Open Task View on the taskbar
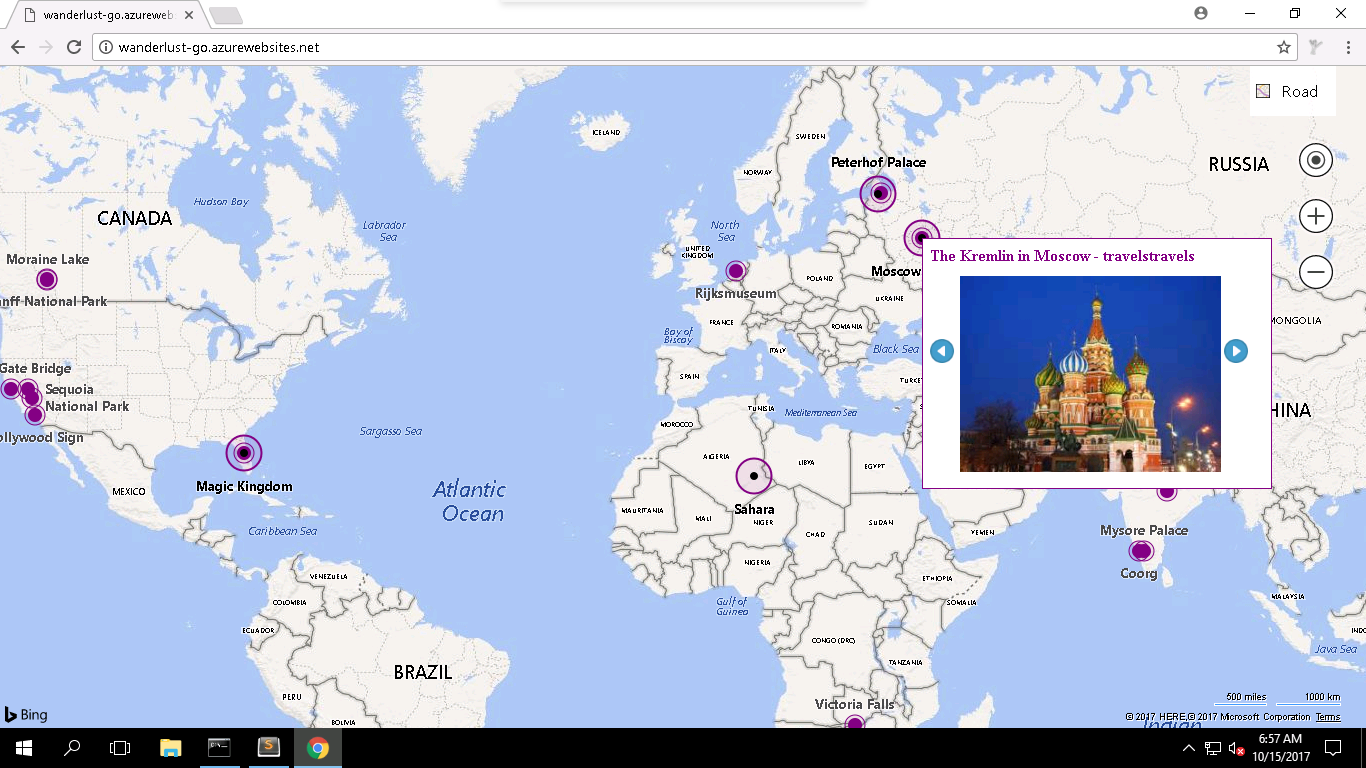Image resolution: width=1366 pixels, height=768 pixels. pyautogui.click(x=120, y=748)
